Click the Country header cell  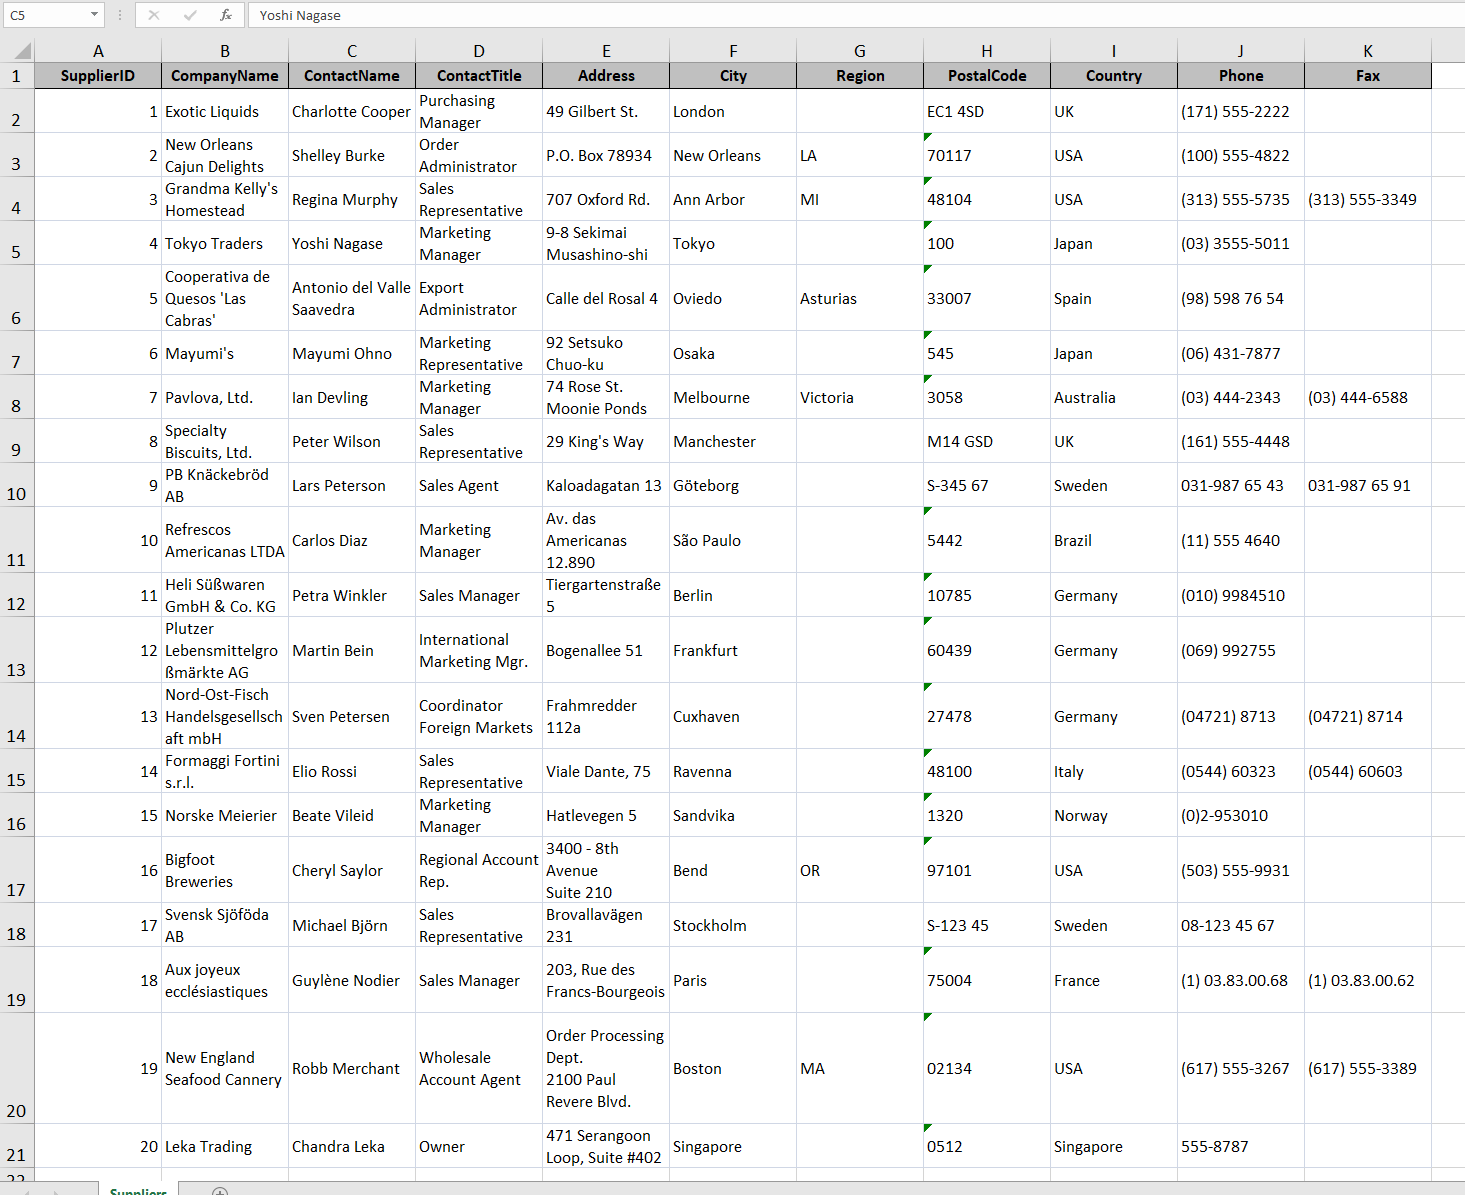tap(1114, 76)
